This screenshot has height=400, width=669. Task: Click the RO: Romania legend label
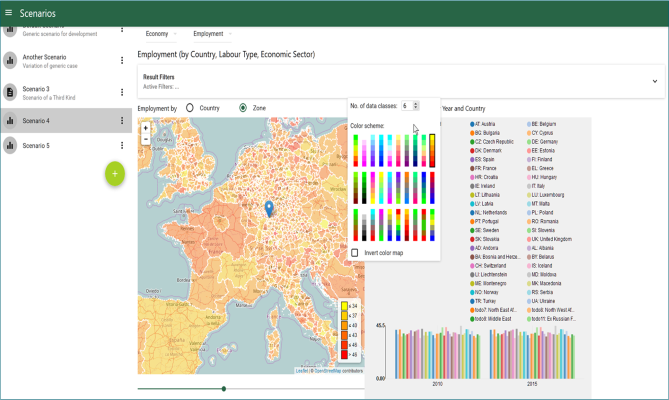(545, 221)
